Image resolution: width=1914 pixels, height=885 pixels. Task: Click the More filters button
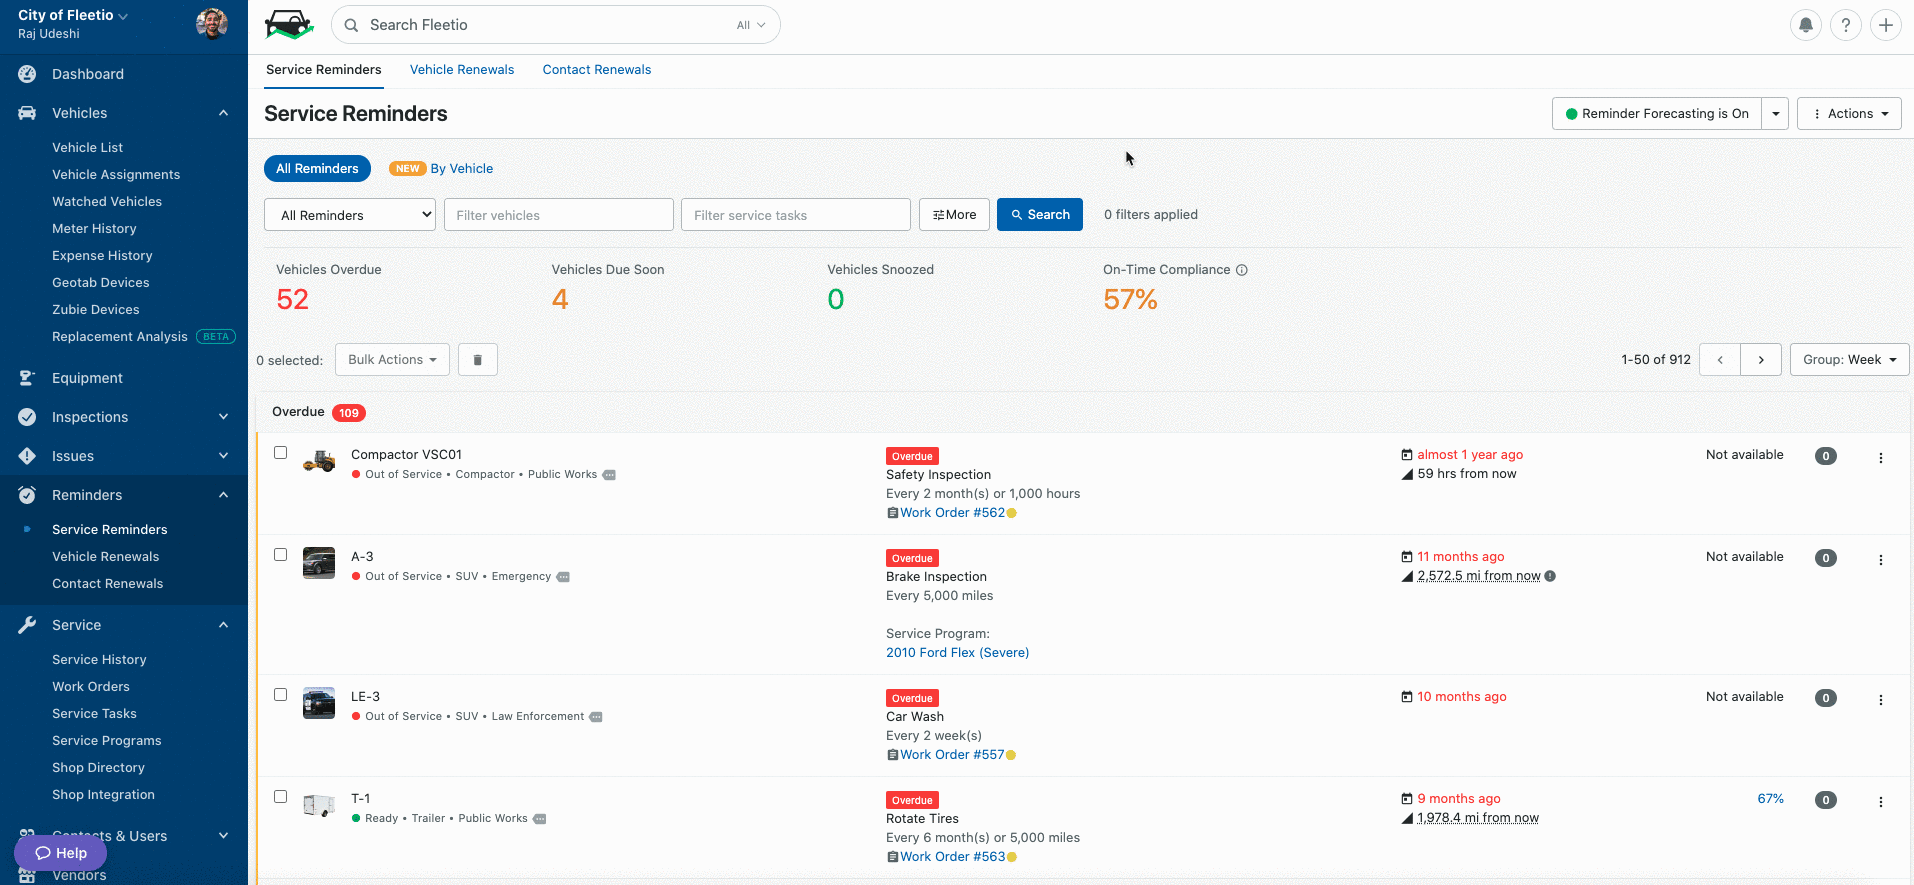[x=954, y=215]
